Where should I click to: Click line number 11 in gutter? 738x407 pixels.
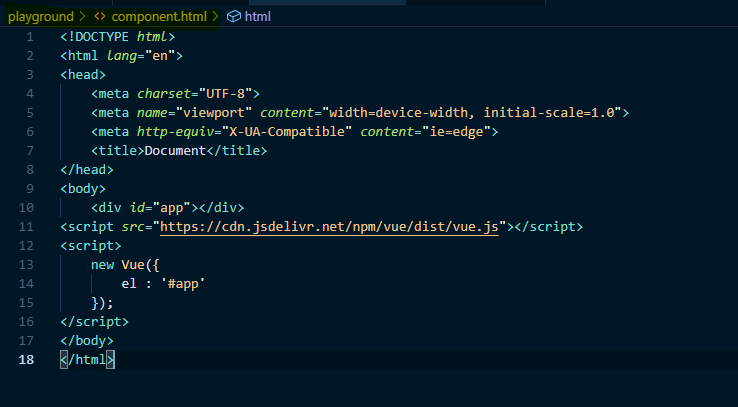click(x=26, y=227)
